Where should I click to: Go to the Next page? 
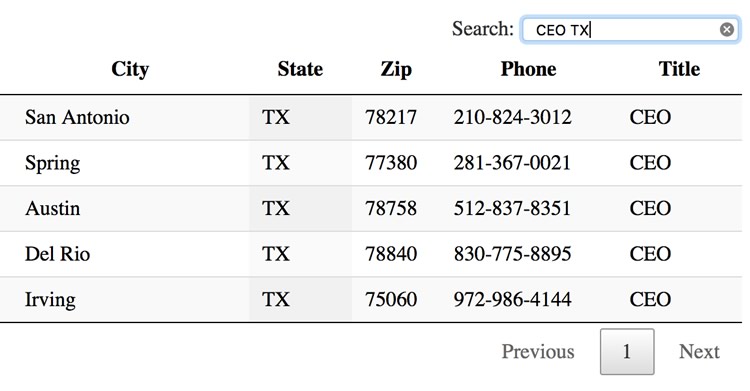[x=699, y=352]
